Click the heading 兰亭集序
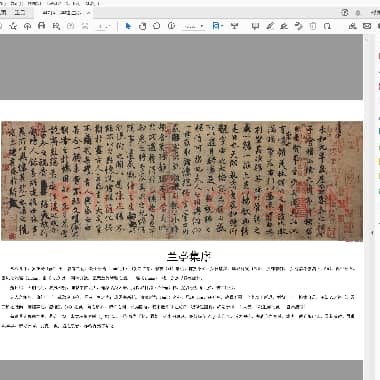 coord(189,257)
